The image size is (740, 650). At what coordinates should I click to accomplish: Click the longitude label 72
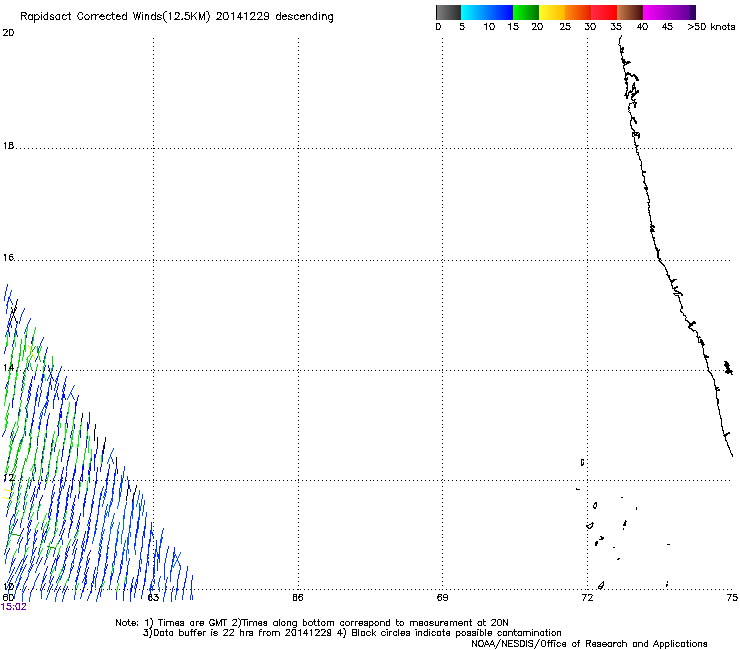[587, 598]
